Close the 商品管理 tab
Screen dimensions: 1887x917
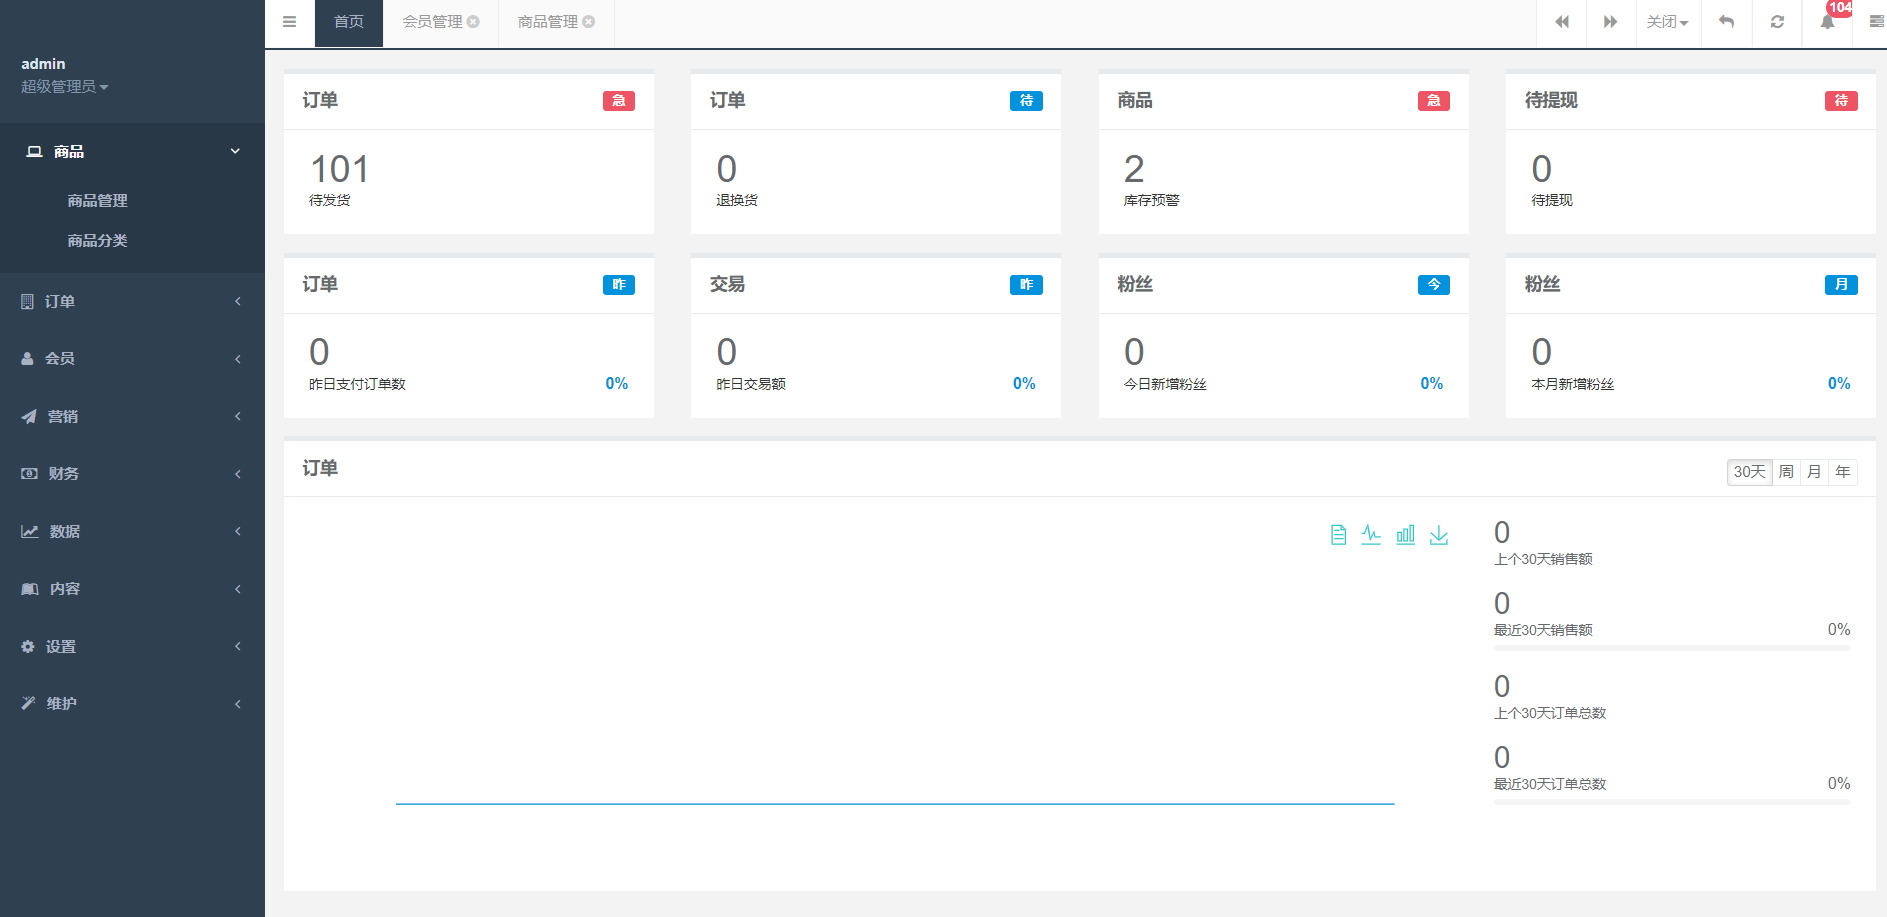[589, 22]
